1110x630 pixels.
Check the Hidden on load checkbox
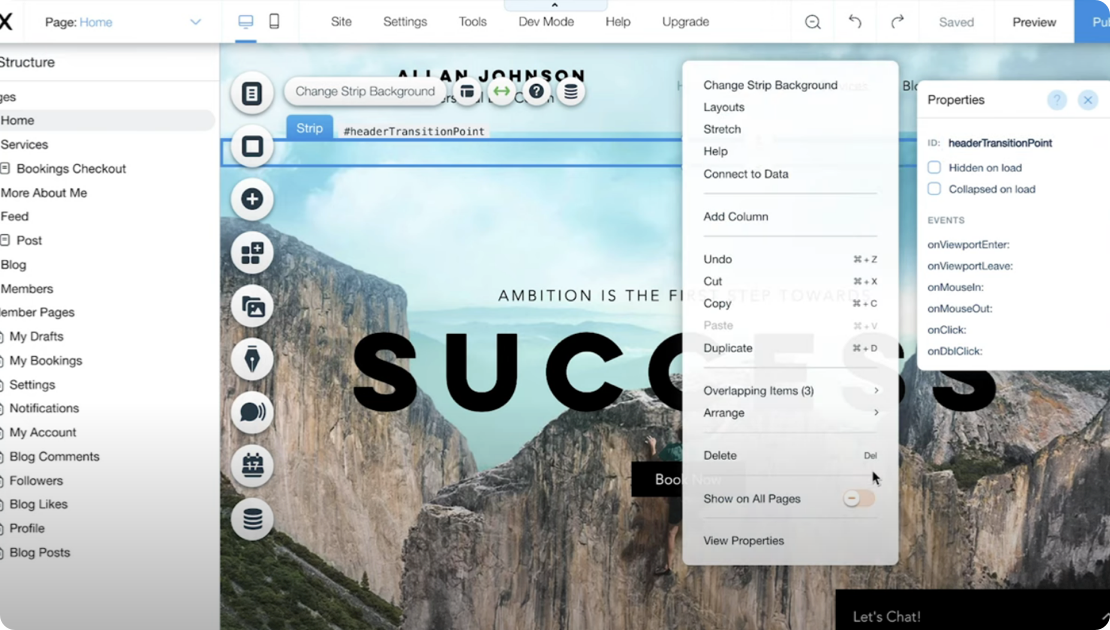point(935,167)
